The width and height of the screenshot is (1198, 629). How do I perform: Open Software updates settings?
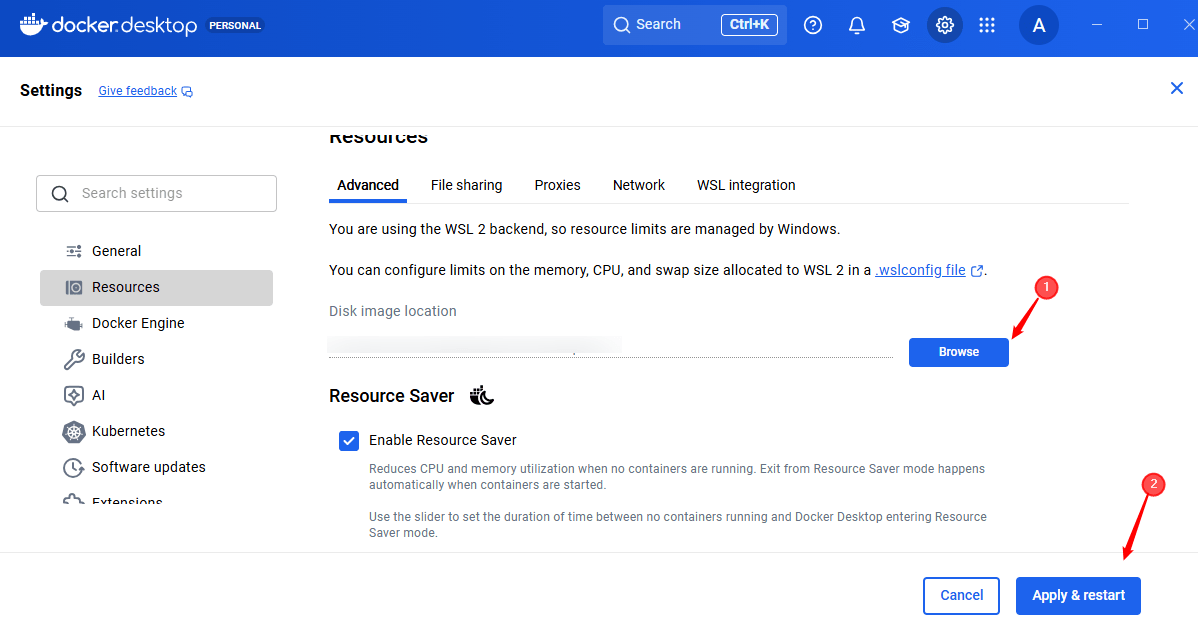point(148,467)
